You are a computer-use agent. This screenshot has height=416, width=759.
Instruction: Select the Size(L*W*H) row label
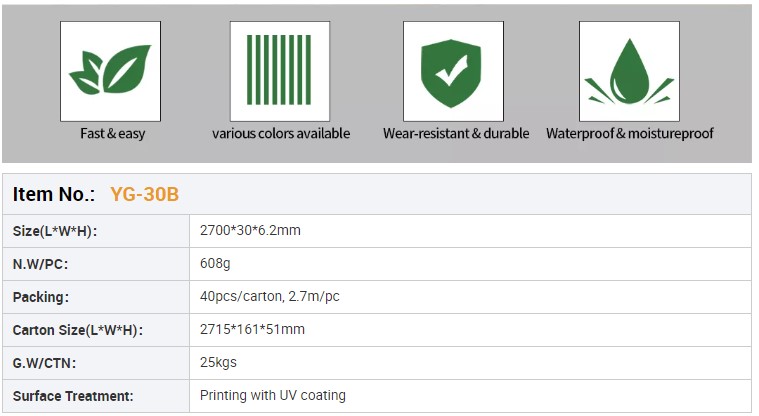click(55, 232)
